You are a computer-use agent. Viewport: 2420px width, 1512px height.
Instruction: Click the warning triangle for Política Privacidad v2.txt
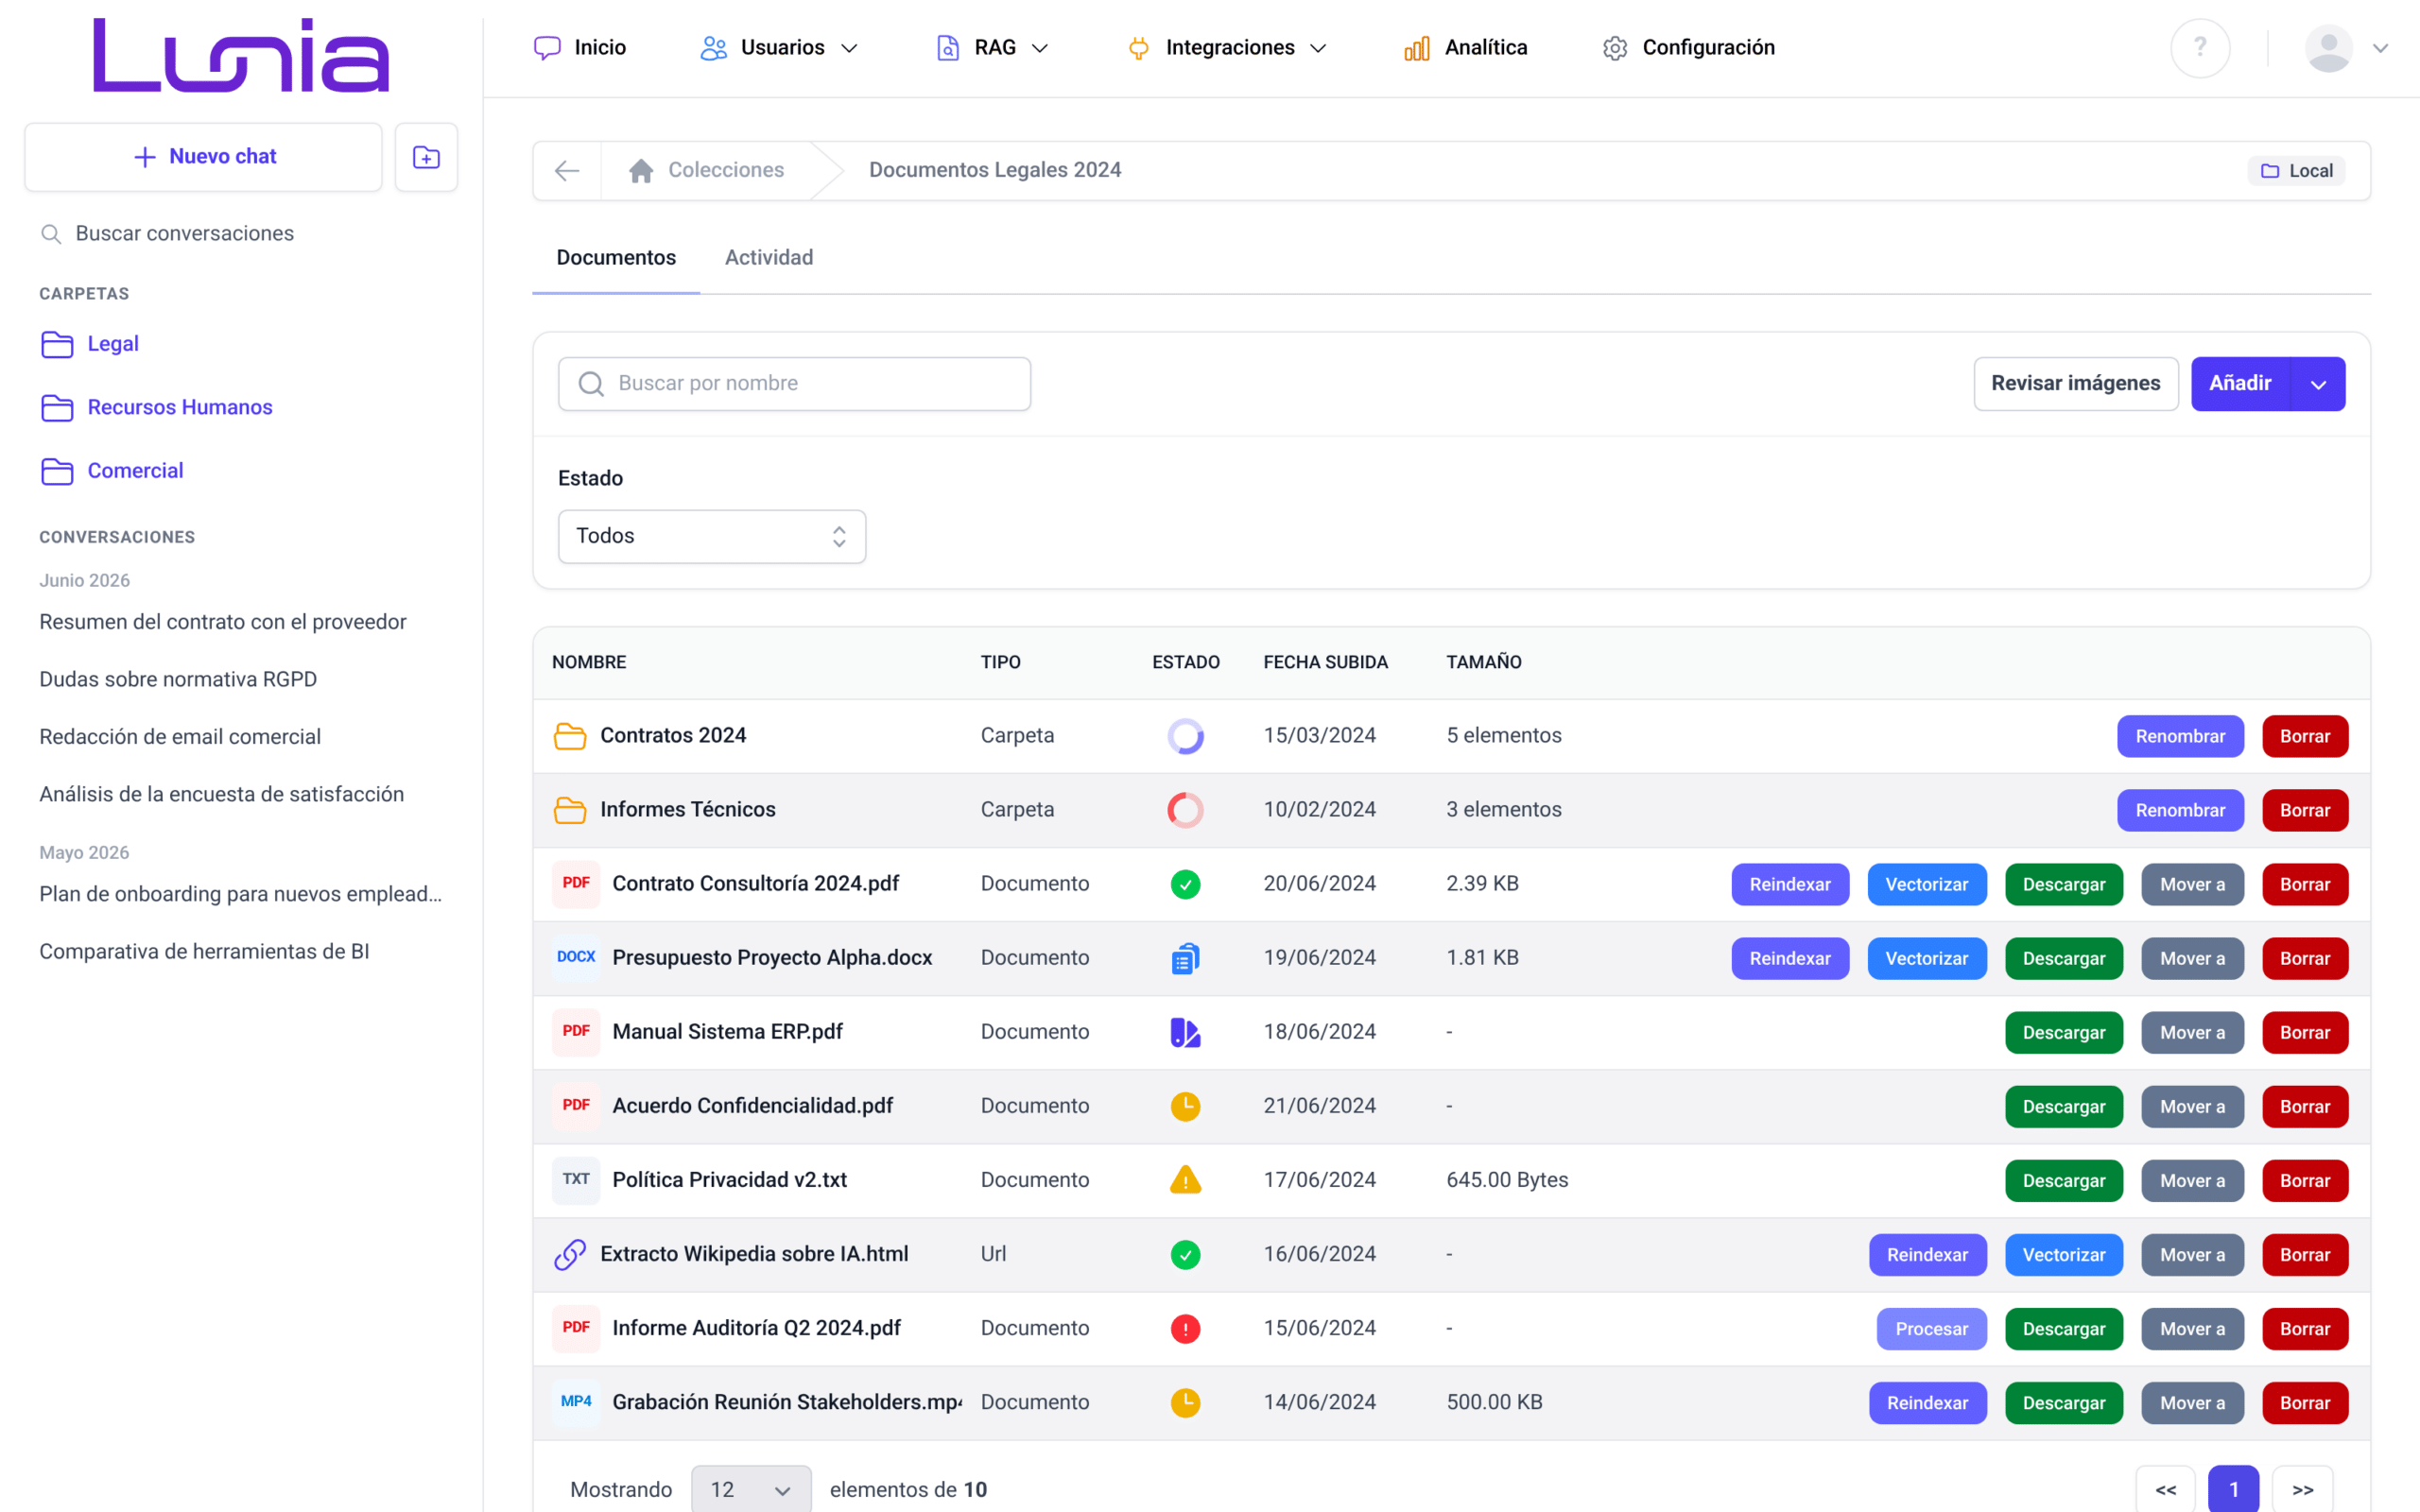[x=1185, y=1180]
